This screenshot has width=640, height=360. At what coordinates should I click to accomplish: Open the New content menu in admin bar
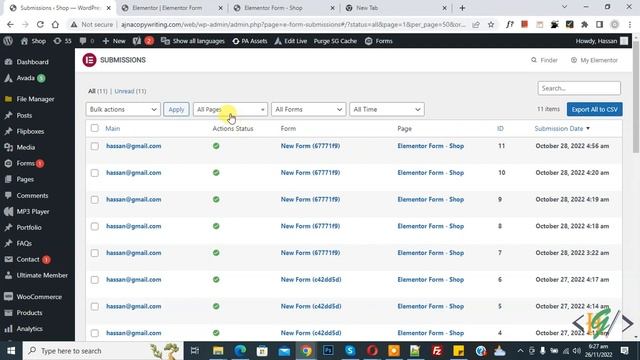click(x=114, y=41)
